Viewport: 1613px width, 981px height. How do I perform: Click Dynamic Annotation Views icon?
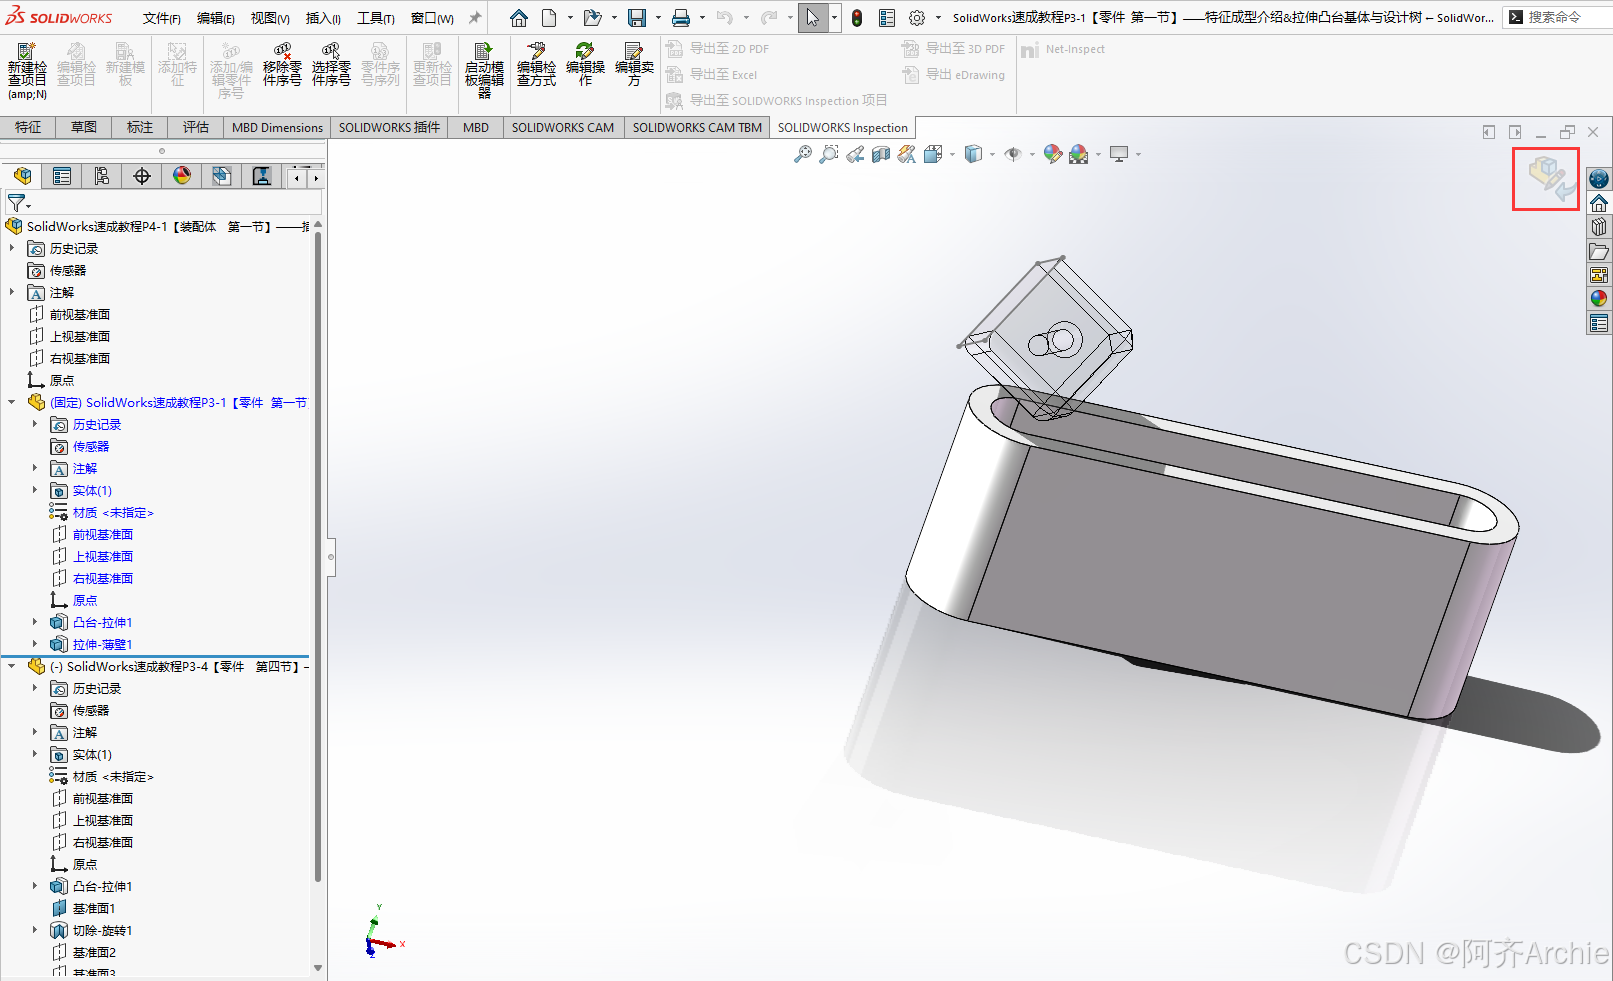point(907,154)
